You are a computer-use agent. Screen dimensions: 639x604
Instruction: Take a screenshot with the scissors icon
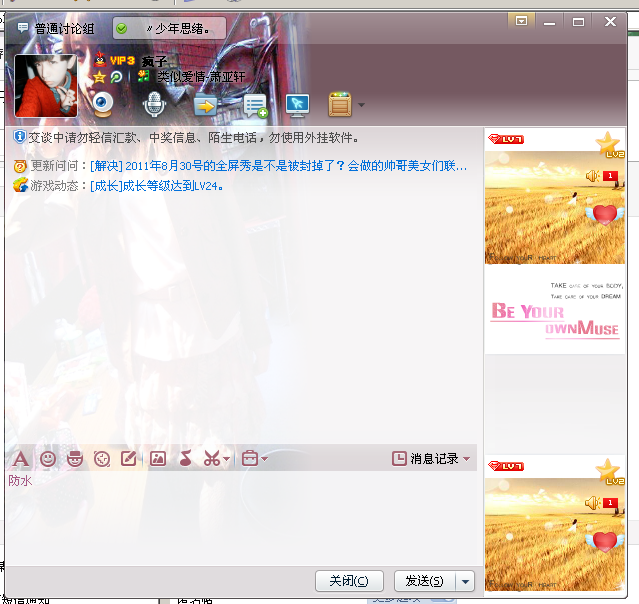tap(212, 459)
